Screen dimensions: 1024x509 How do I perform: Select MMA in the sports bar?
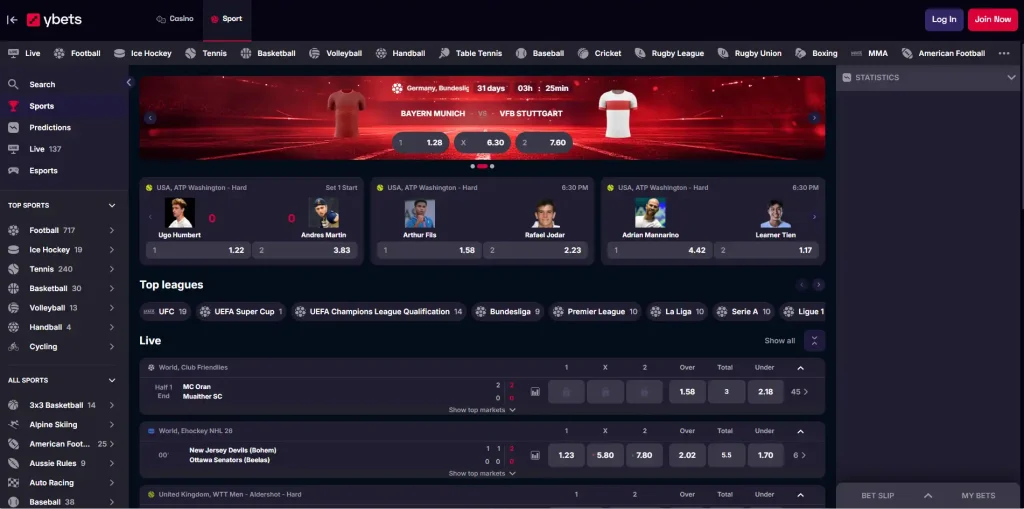point(869,54)
